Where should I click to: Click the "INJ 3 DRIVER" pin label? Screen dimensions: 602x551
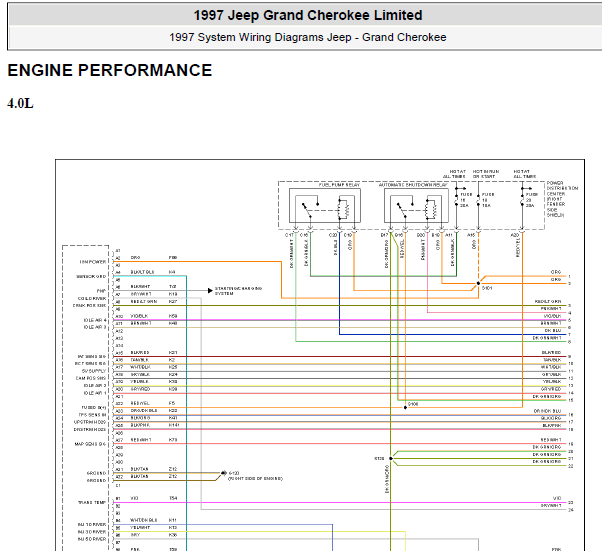(92, 532)
